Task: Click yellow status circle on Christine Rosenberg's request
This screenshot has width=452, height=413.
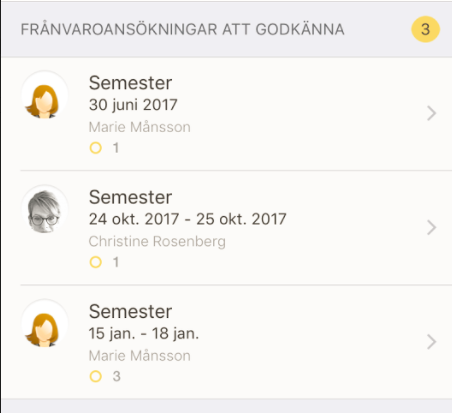Action: click(x=96, y=262)
